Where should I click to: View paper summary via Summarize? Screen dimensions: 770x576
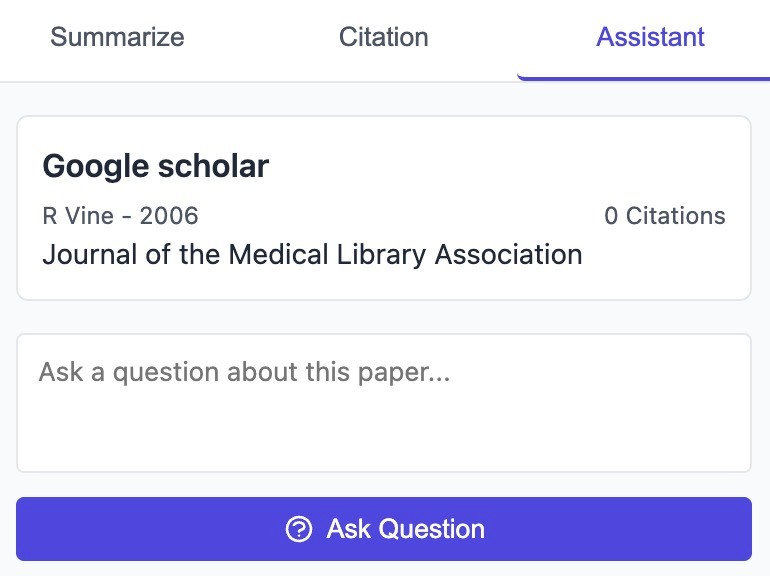pyautogui.click(x=117, y=38)
